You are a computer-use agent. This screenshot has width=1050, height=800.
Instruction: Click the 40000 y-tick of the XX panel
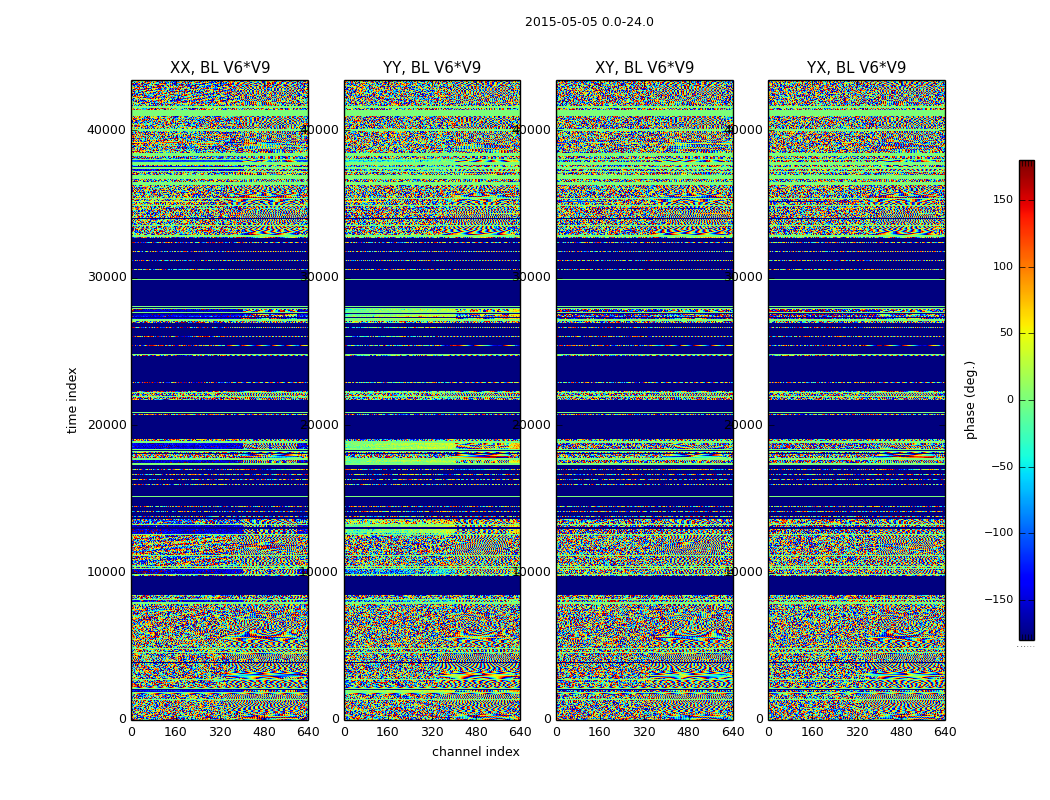107,129
